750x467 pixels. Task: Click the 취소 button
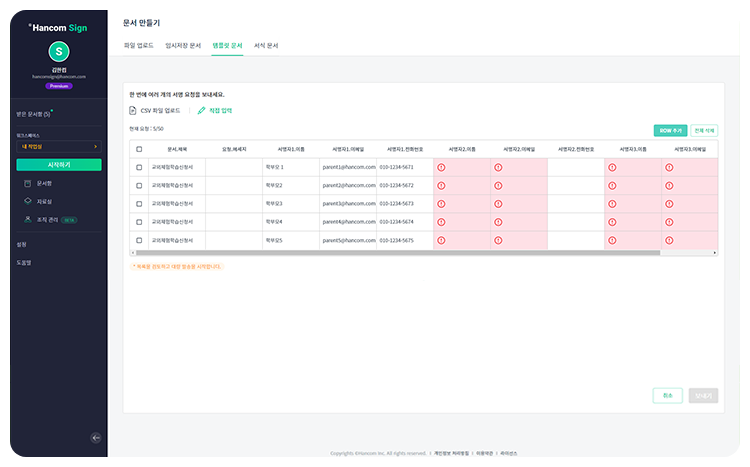tap(667, 396)
